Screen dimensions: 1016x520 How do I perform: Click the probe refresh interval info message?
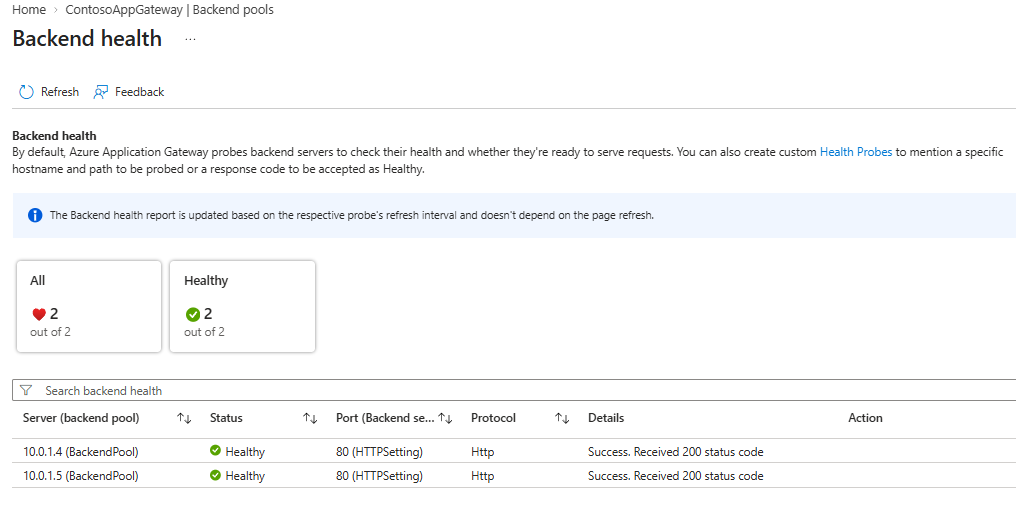coord(352,215)
